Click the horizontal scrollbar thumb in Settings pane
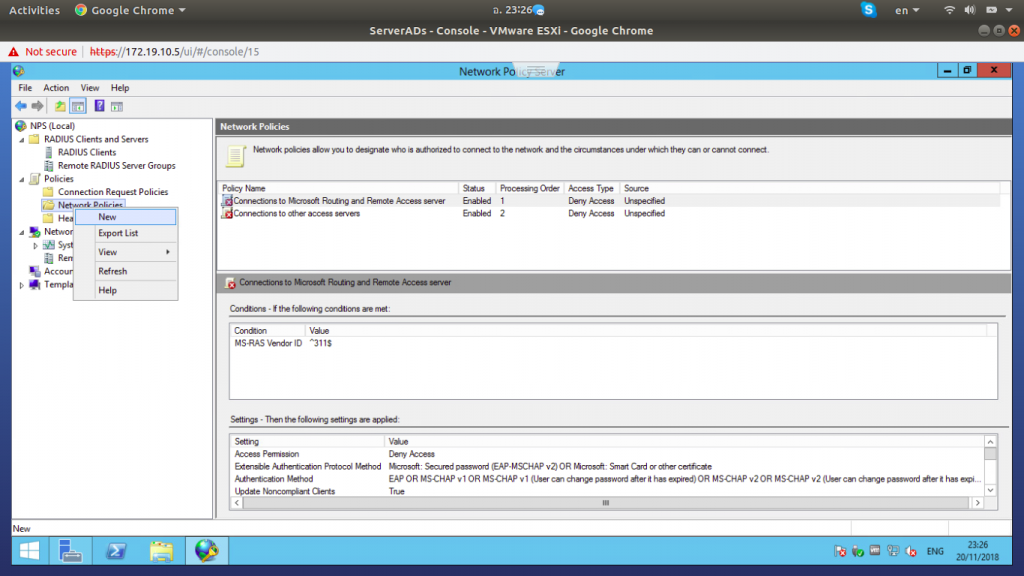The width and height of the screenshot is (1024, 576). (605, 503)
